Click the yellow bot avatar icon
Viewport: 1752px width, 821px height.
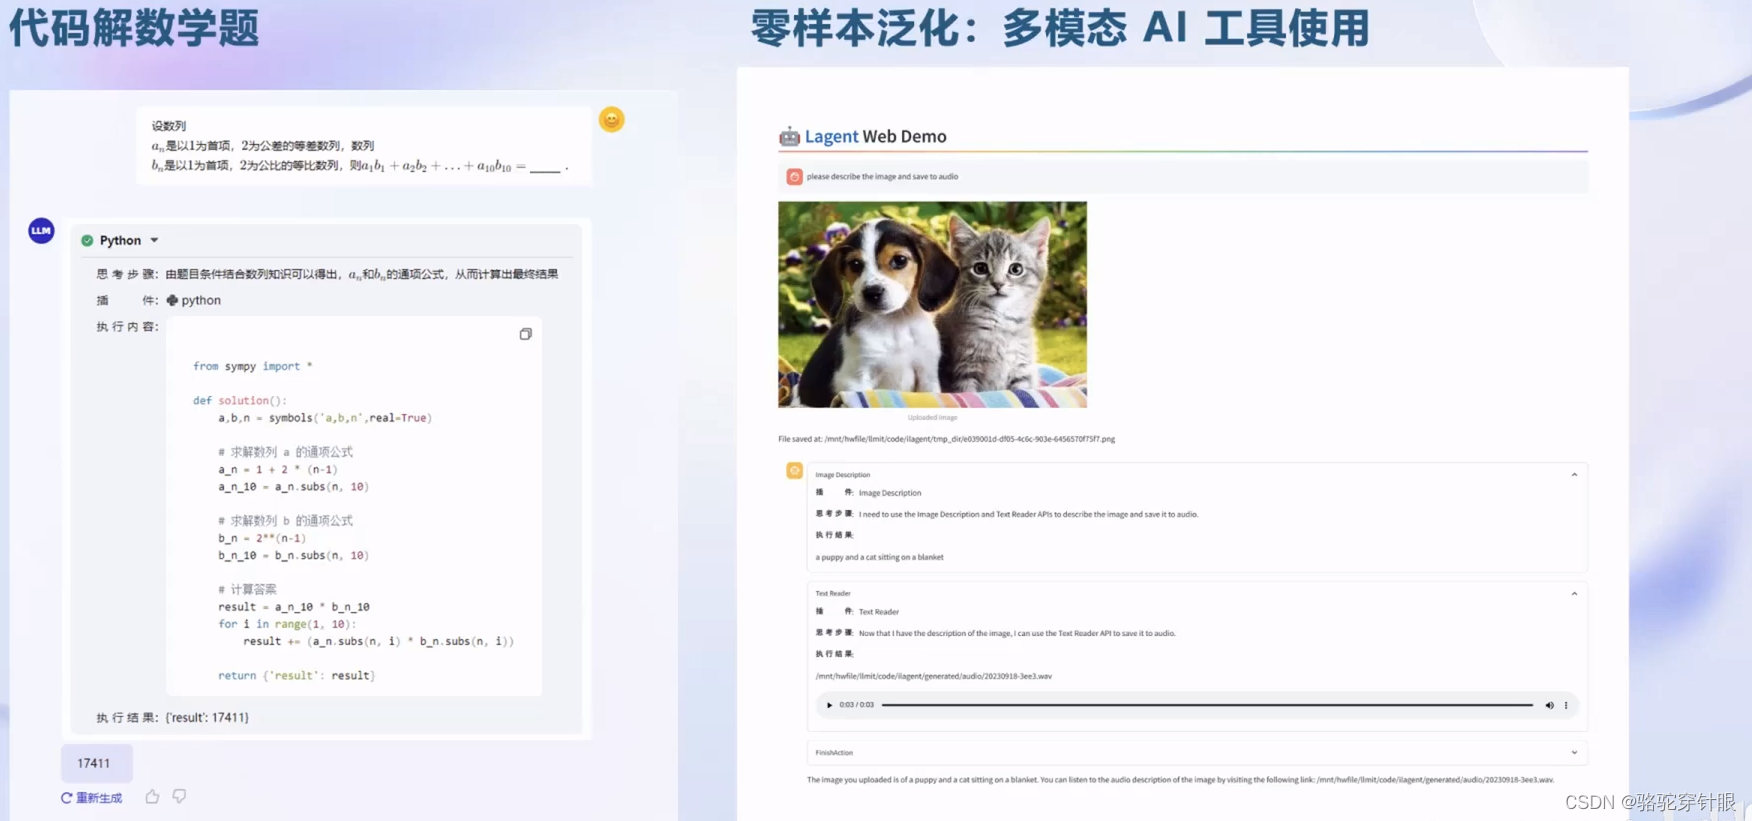point(794,470)
